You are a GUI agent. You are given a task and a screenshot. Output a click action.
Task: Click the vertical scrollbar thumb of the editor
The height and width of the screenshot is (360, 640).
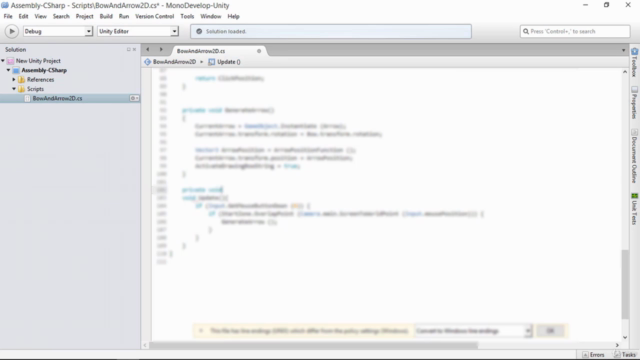[x=625, y=284]
